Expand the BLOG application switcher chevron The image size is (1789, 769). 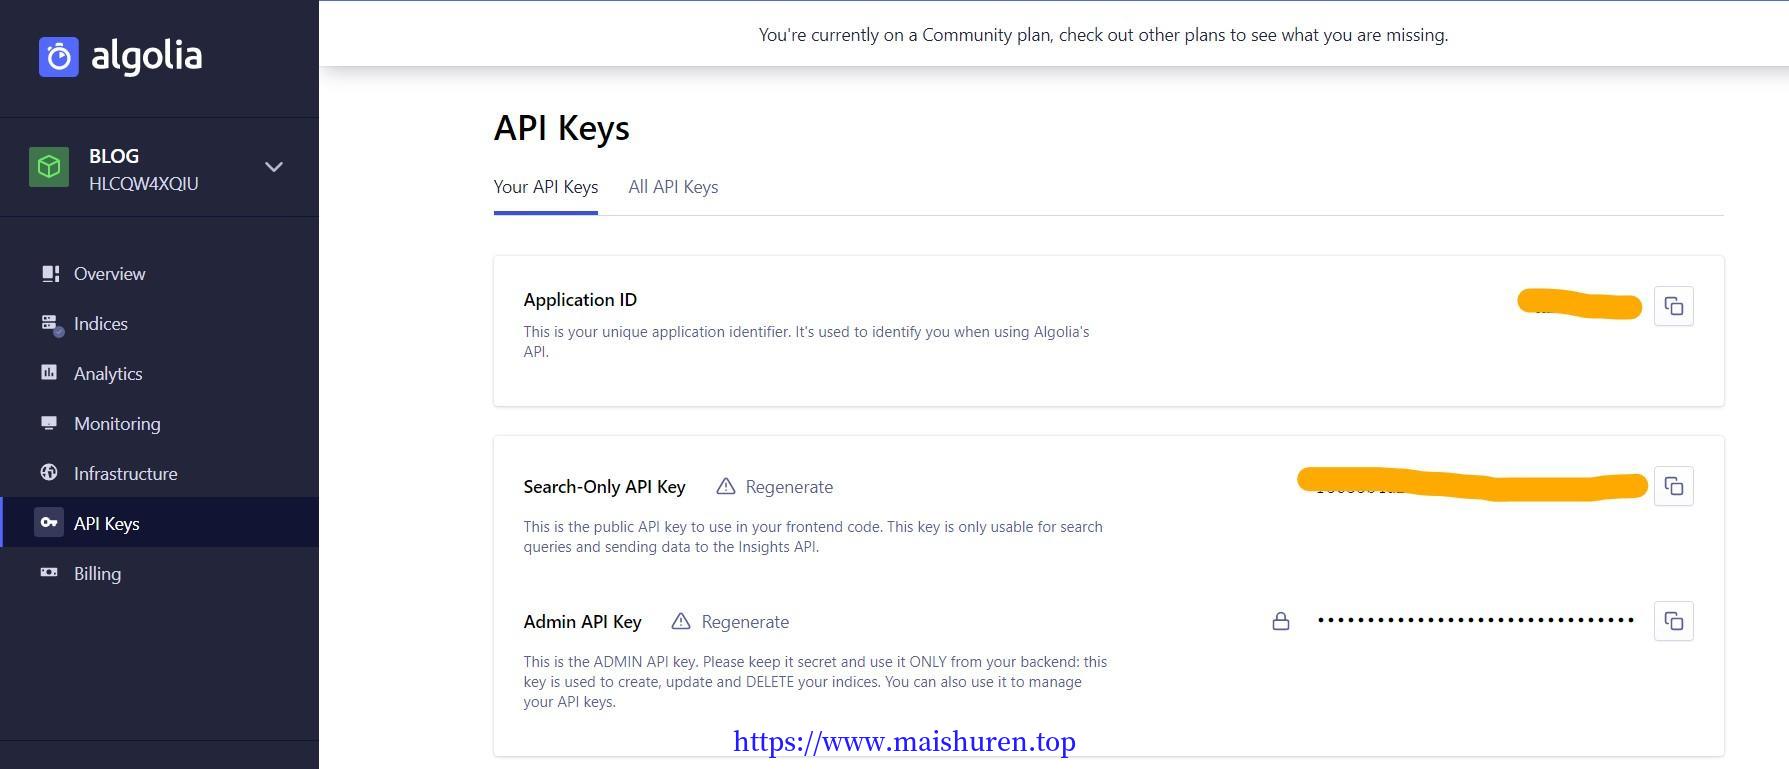274,167
